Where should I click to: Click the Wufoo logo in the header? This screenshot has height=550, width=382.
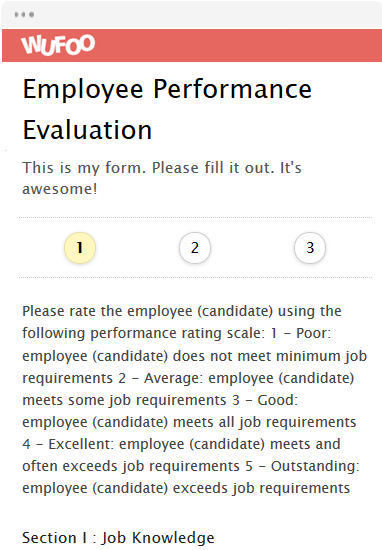(x=58, y=45)
